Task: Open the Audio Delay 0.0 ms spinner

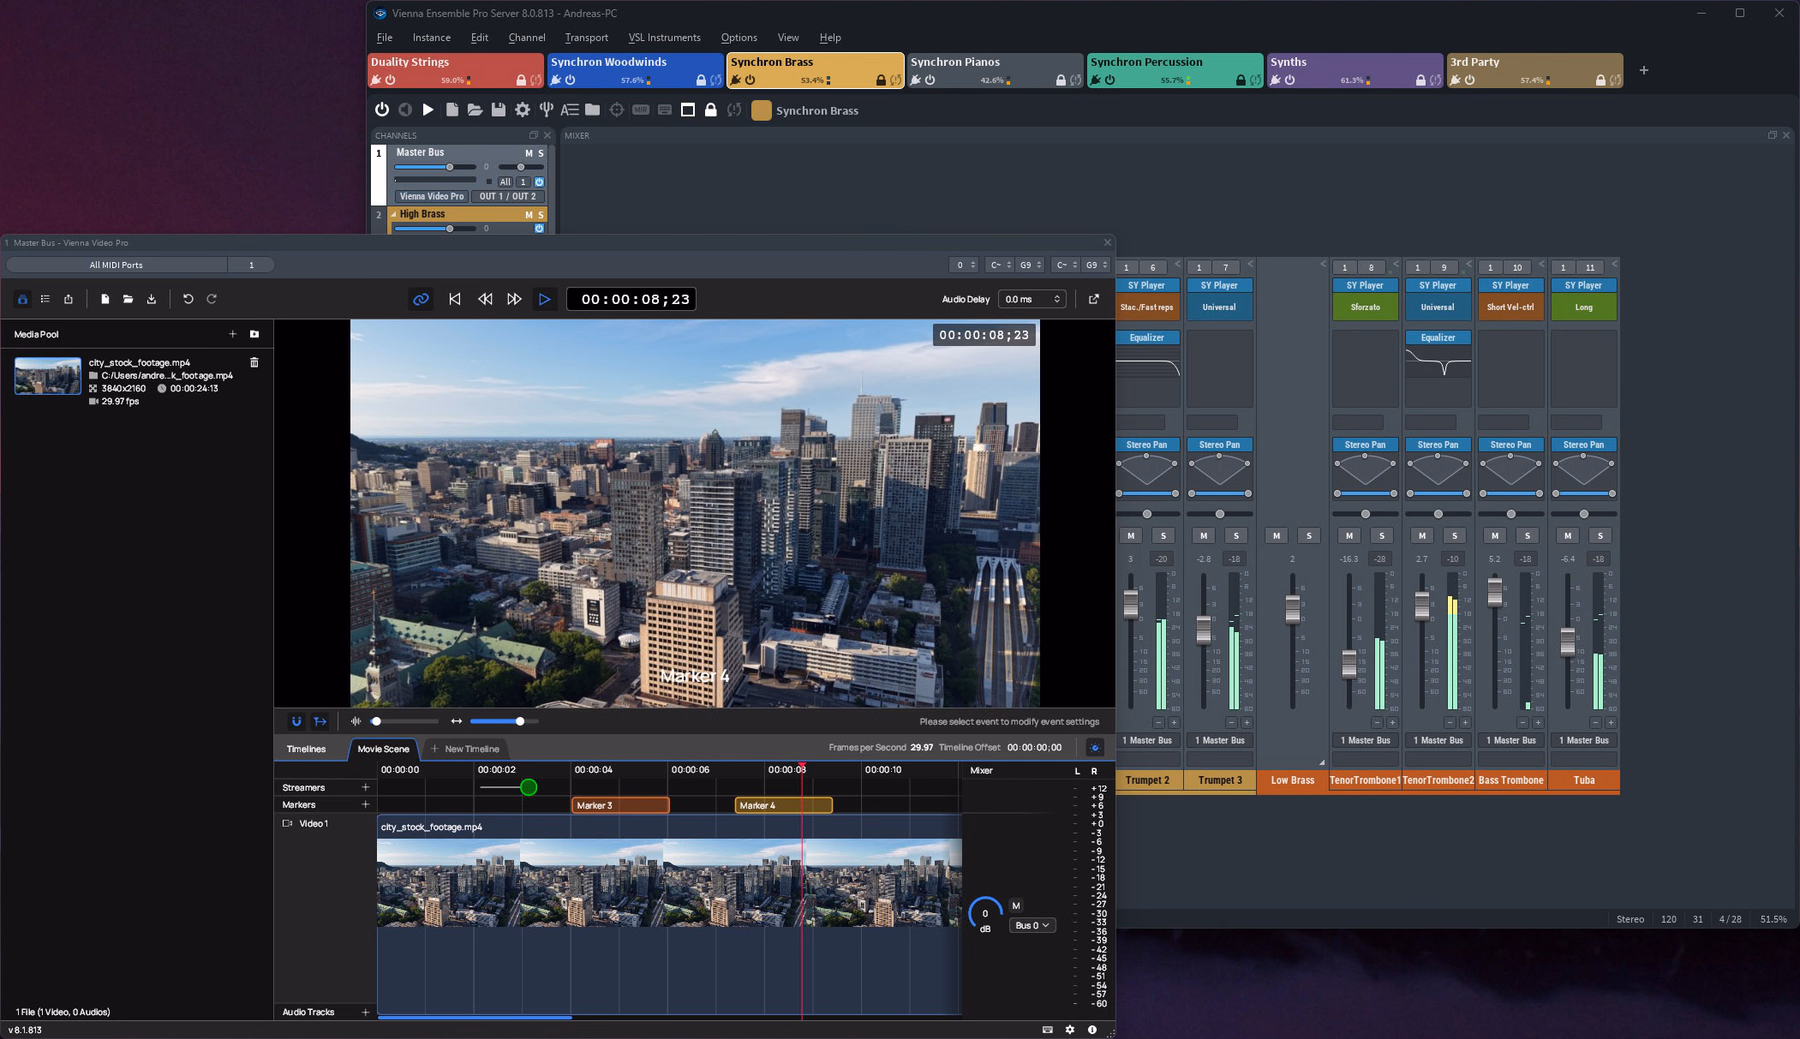Action: click(x=1033, y=299)
